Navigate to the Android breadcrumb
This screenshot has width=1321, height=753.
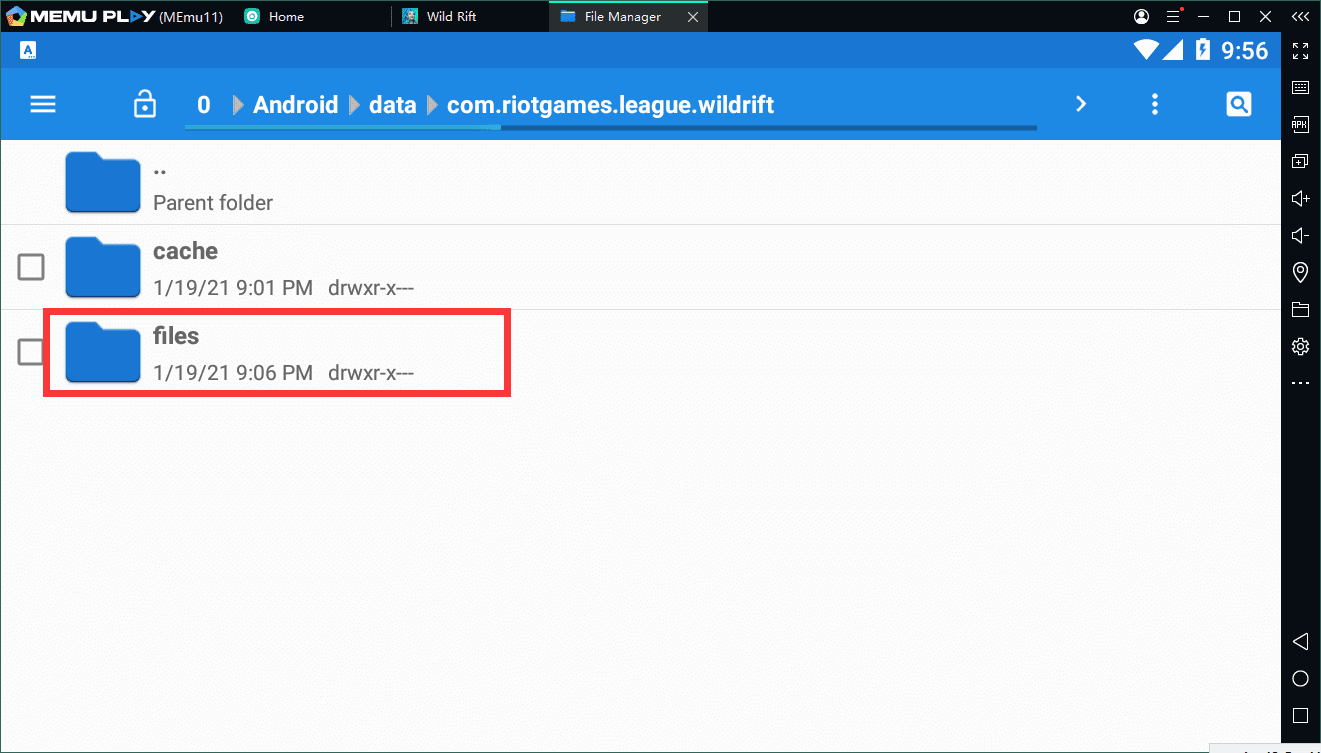click(295, 105)
